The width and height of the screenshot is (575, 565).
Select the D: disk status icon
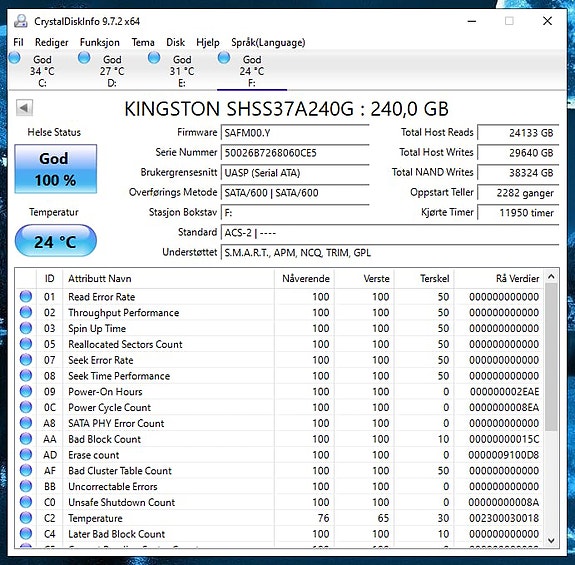point(84,58)
